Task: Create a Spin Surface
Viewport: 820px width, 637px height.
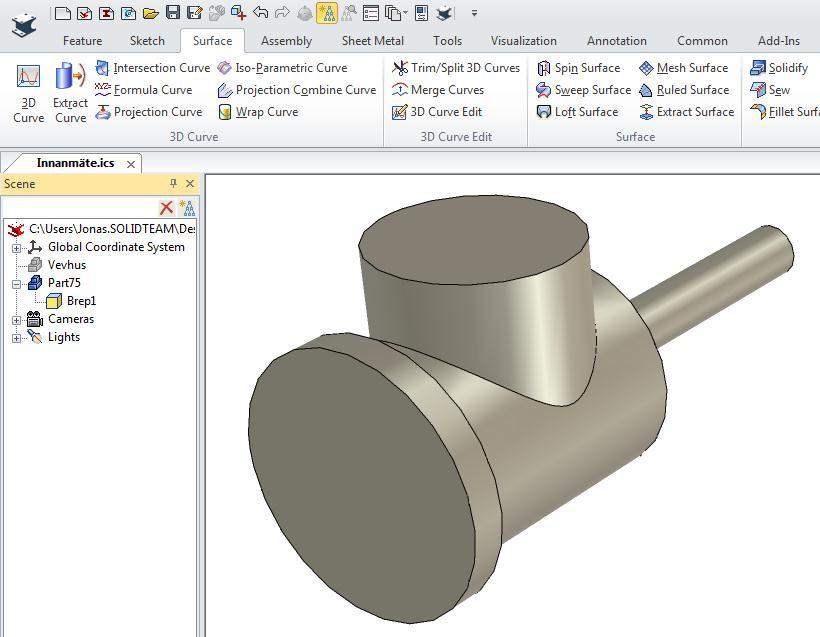Action: [578, 68]
